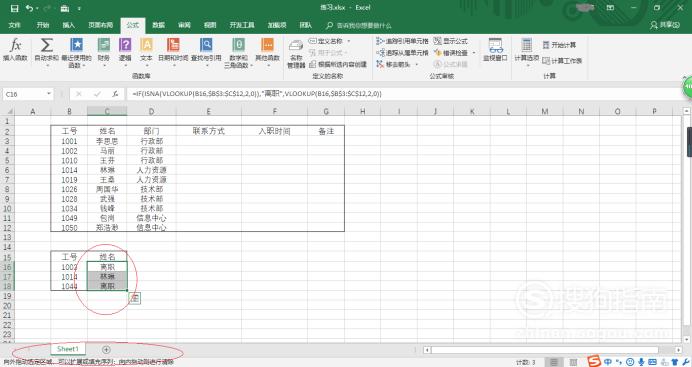
Task: Open the Name Manager (名称管理器) icon
Action: (296, 46)
